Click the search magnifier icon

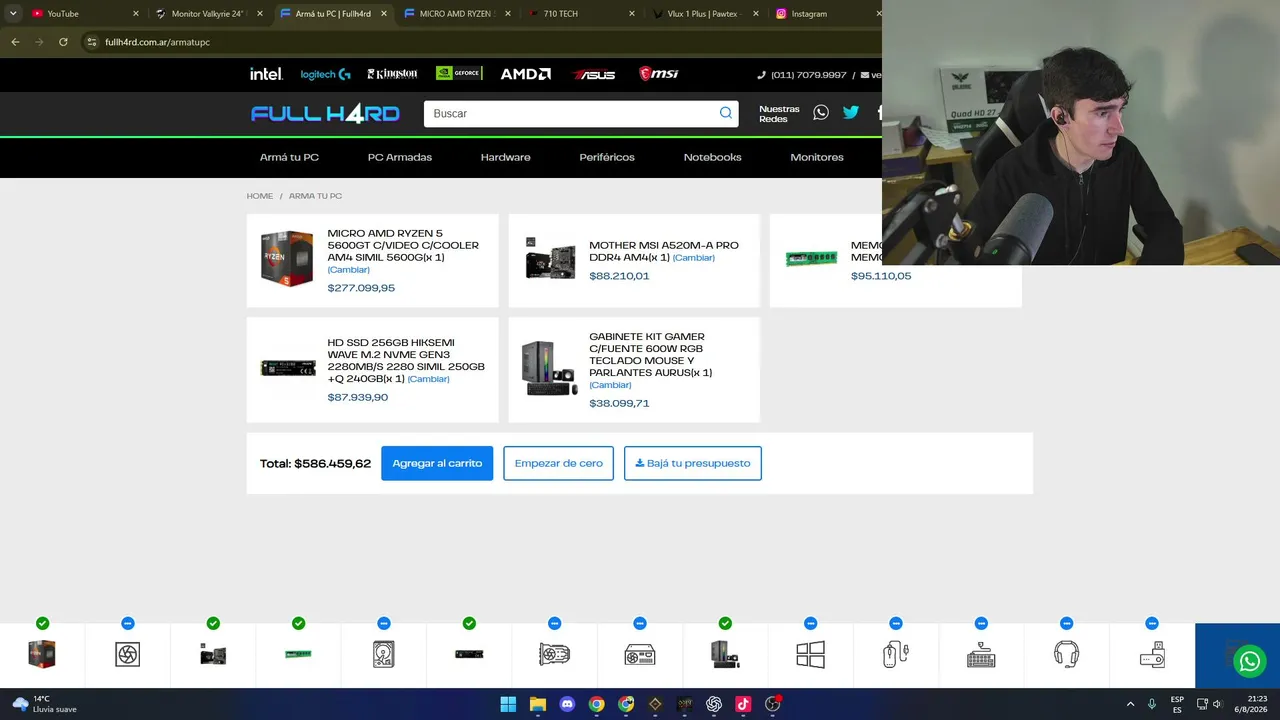tap(726, 113)
